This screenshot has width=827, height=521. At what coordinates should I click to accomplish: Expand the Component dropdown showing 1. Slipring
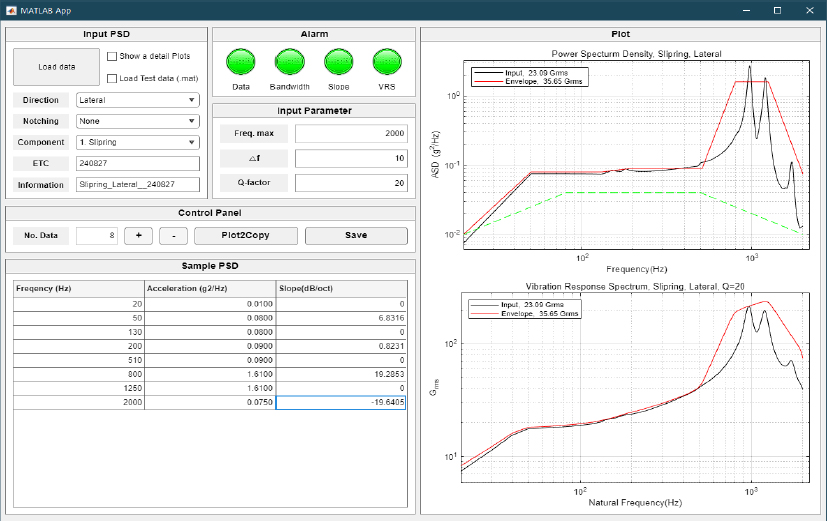(x=138, y=142)
